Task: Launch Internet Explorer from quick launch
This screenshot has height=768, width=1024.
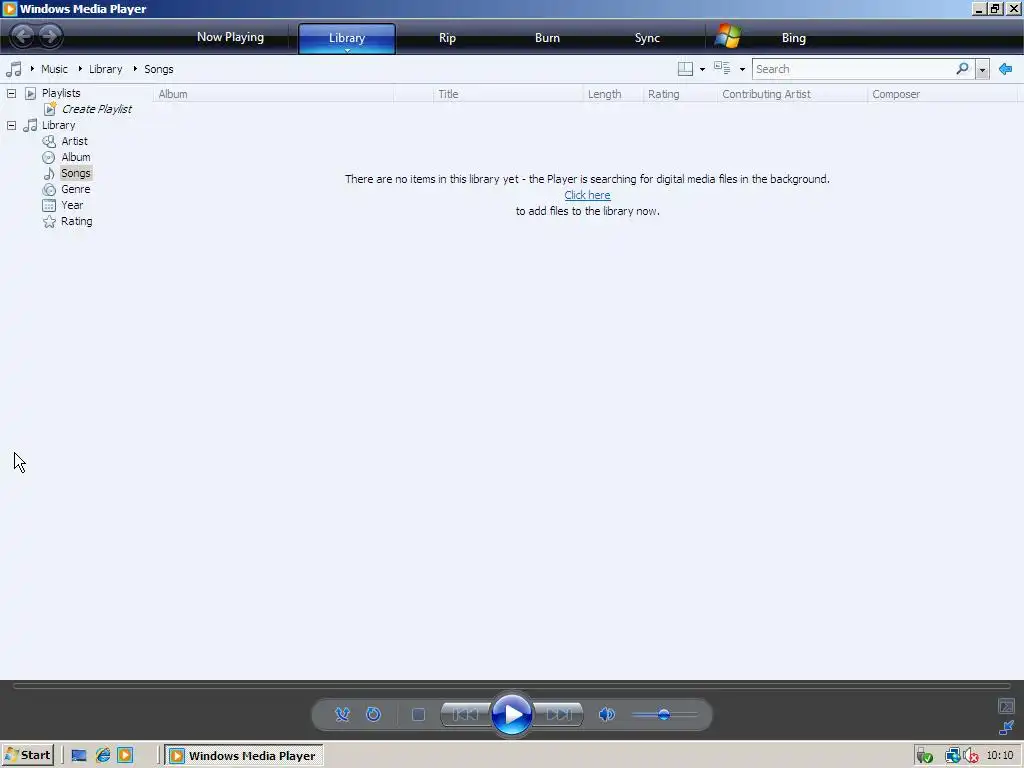Action: 103,756
